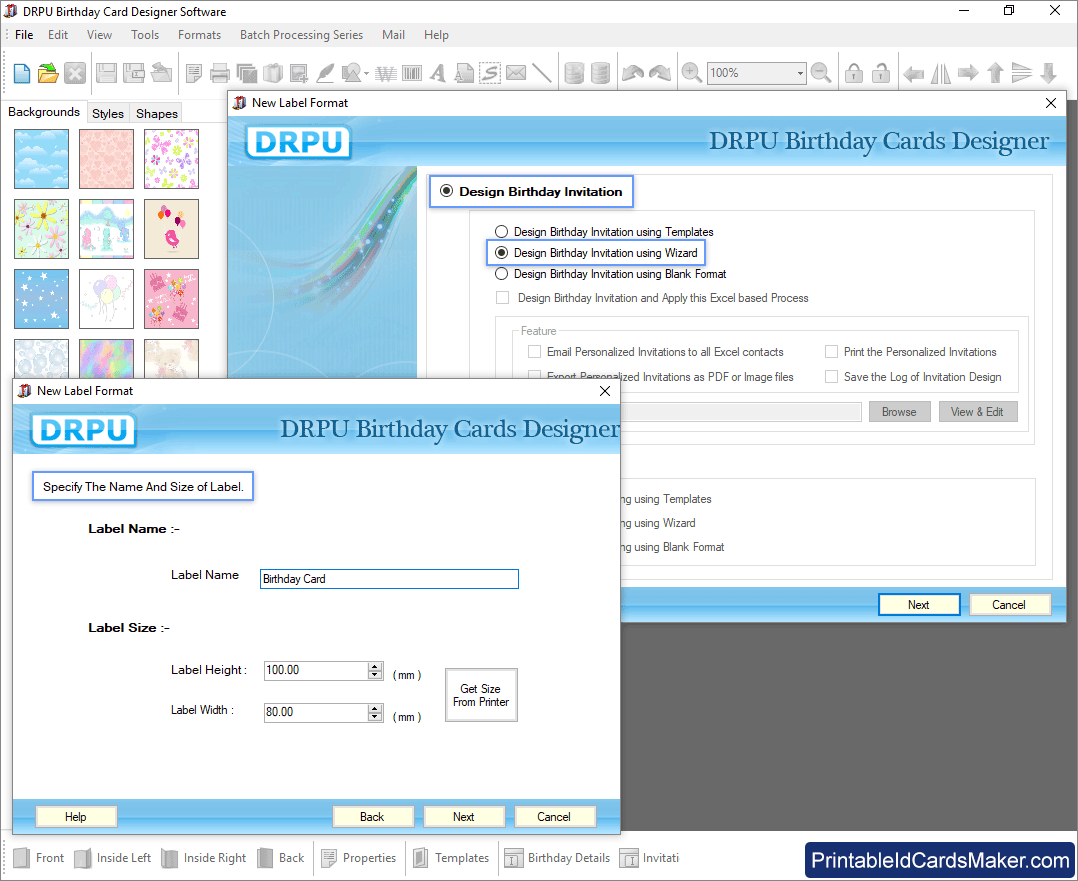The height and width of the screenshot is (881, 1078).
Task: Click the Label Width value field
Action: pos(316,713)
